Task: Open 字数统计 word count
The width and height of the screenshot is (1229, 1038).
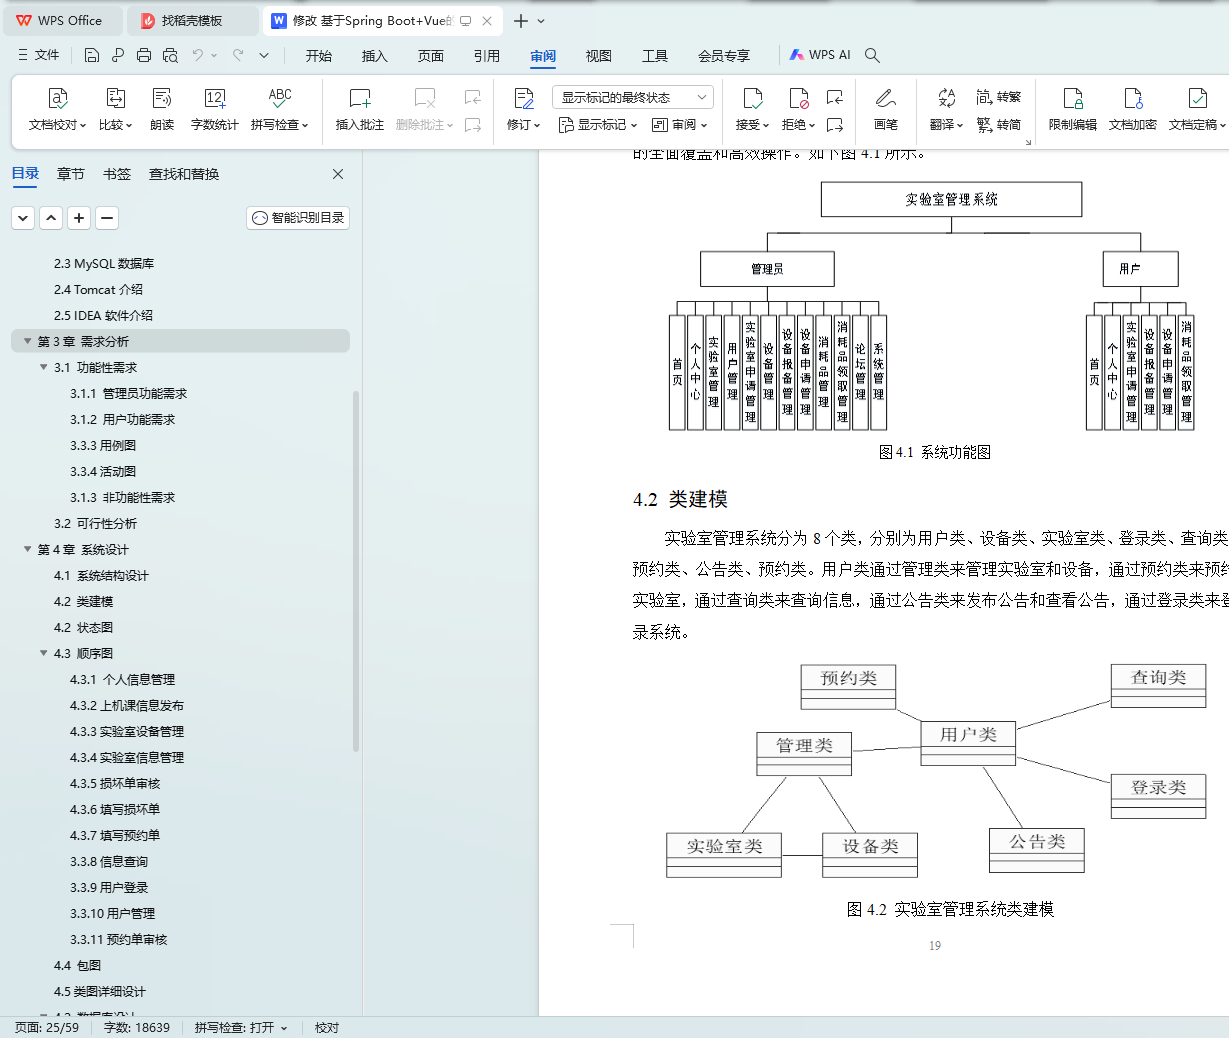Action: coord(214,110)
